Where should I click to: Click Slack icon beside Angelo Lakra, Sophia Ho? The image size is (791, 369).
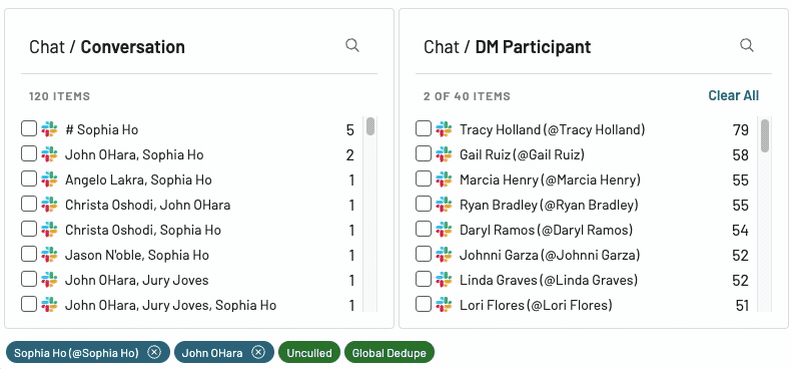pyautogui.click(x=49, y=179)
